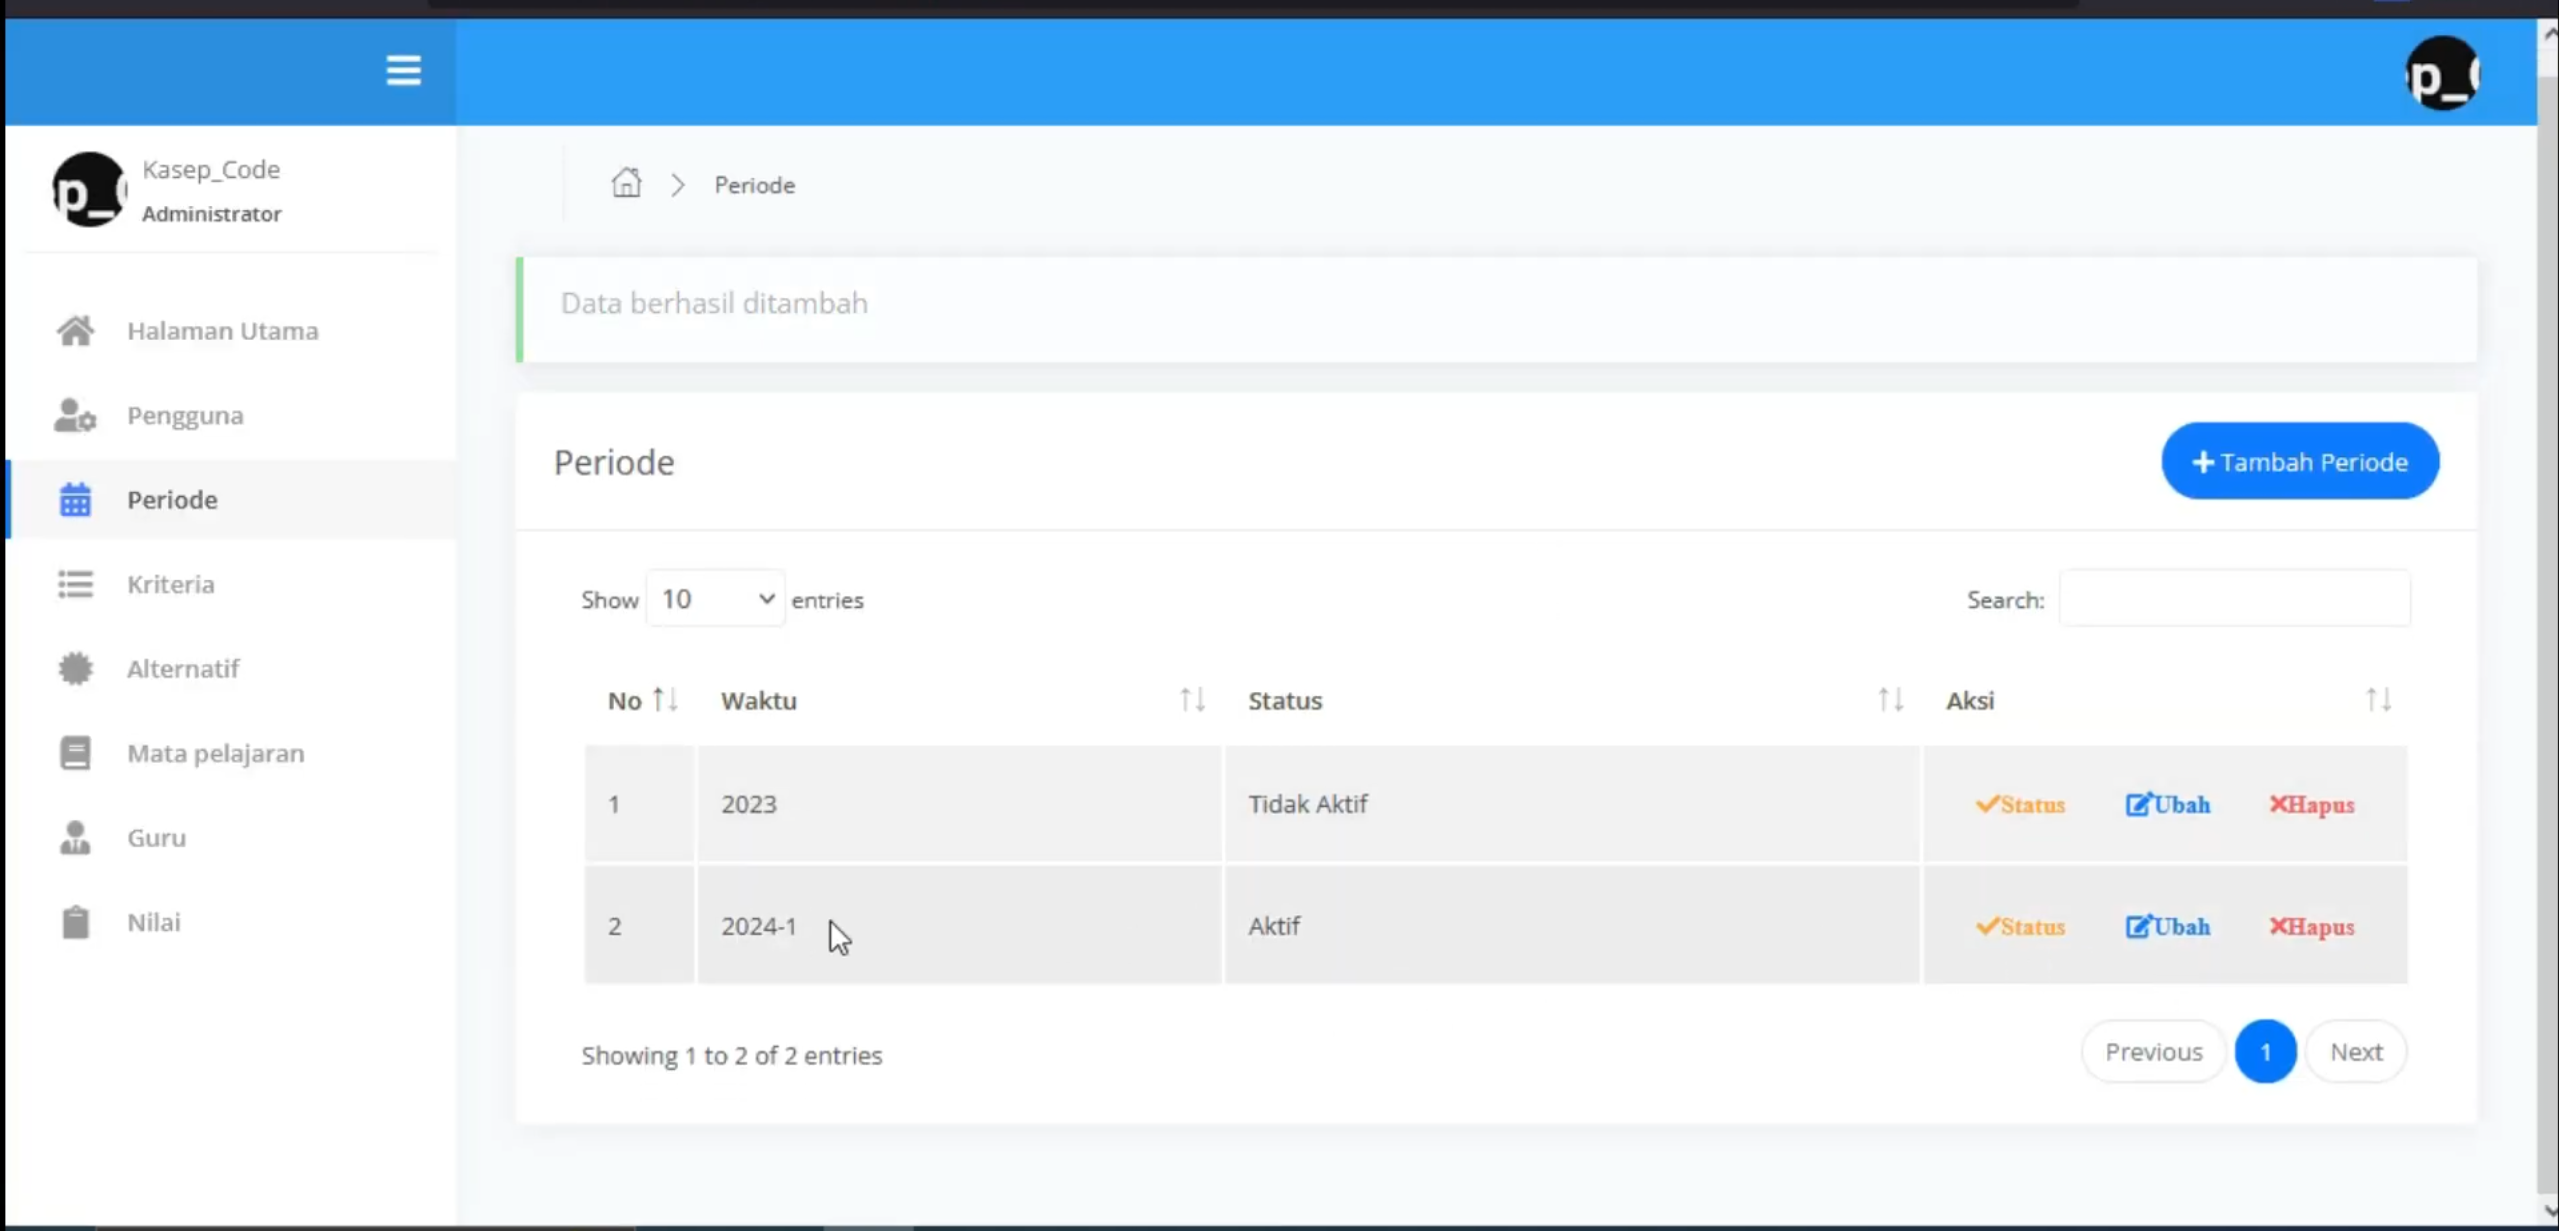Click the Tambah Periode button

[2300, 461]
